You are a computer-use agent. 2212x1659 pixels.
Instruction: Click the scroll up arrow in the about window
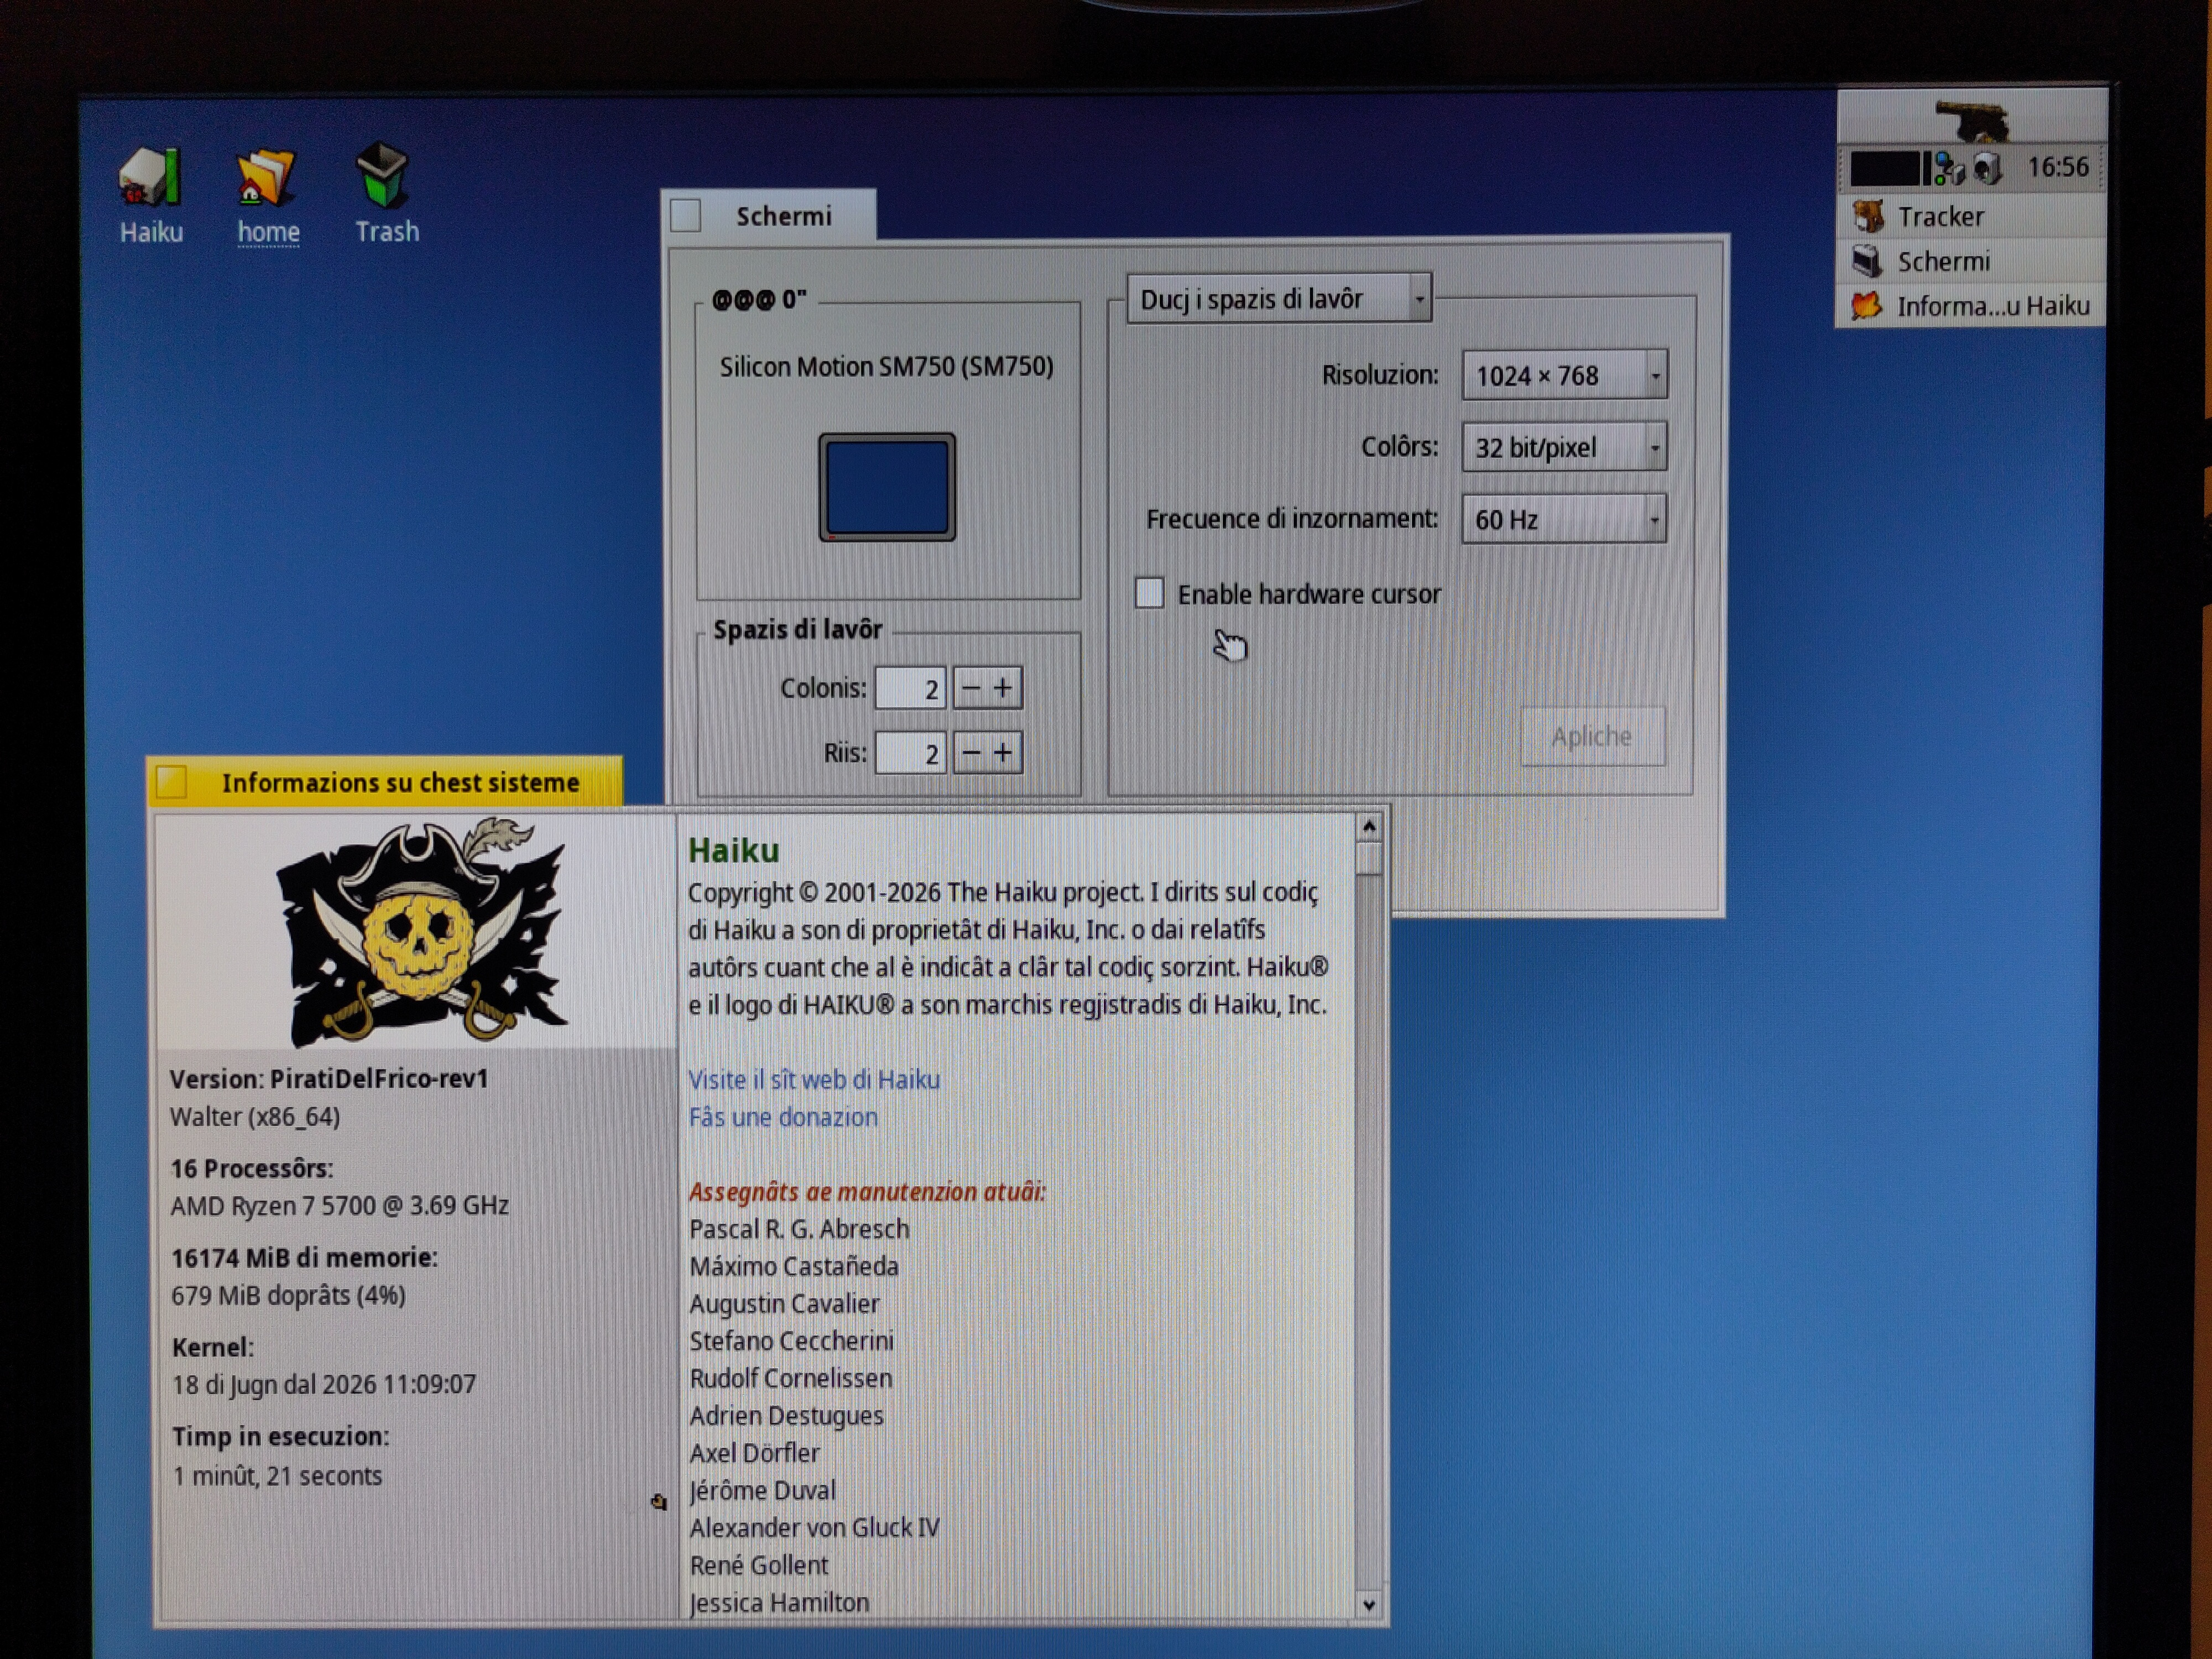[1369, 827]
